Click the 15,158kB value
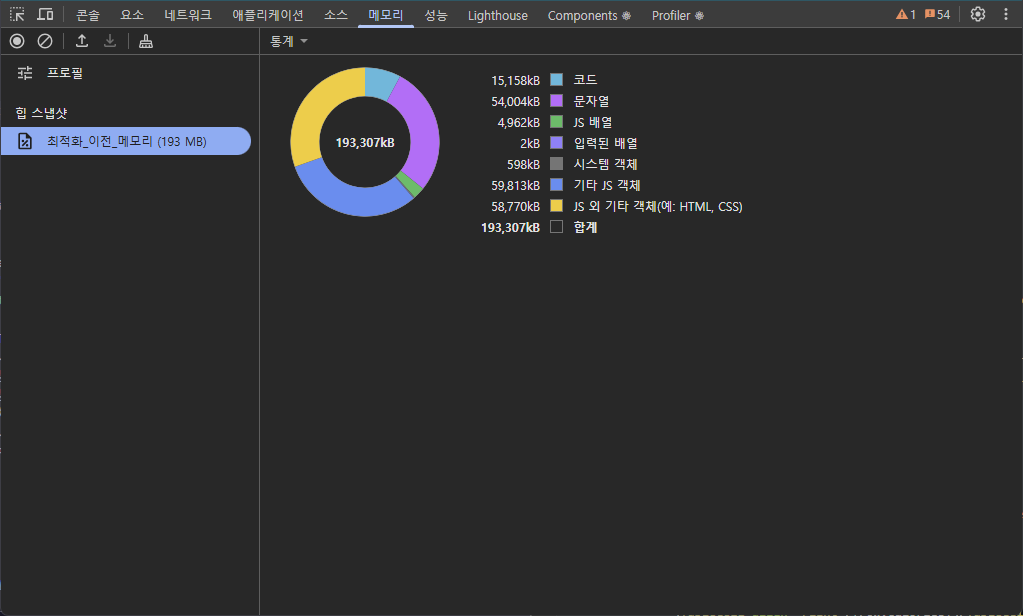Image resolution: width=1023 pixels, height=616 pixels. [x=515, y=80]
